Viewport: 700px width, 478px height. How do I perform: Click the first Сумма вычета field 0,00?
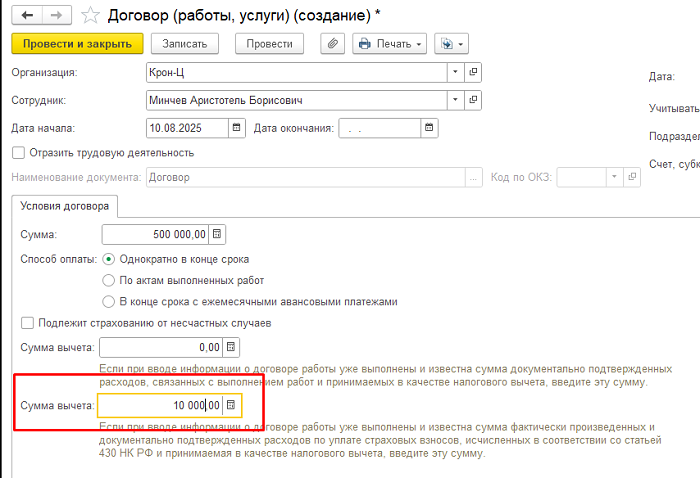161,347
